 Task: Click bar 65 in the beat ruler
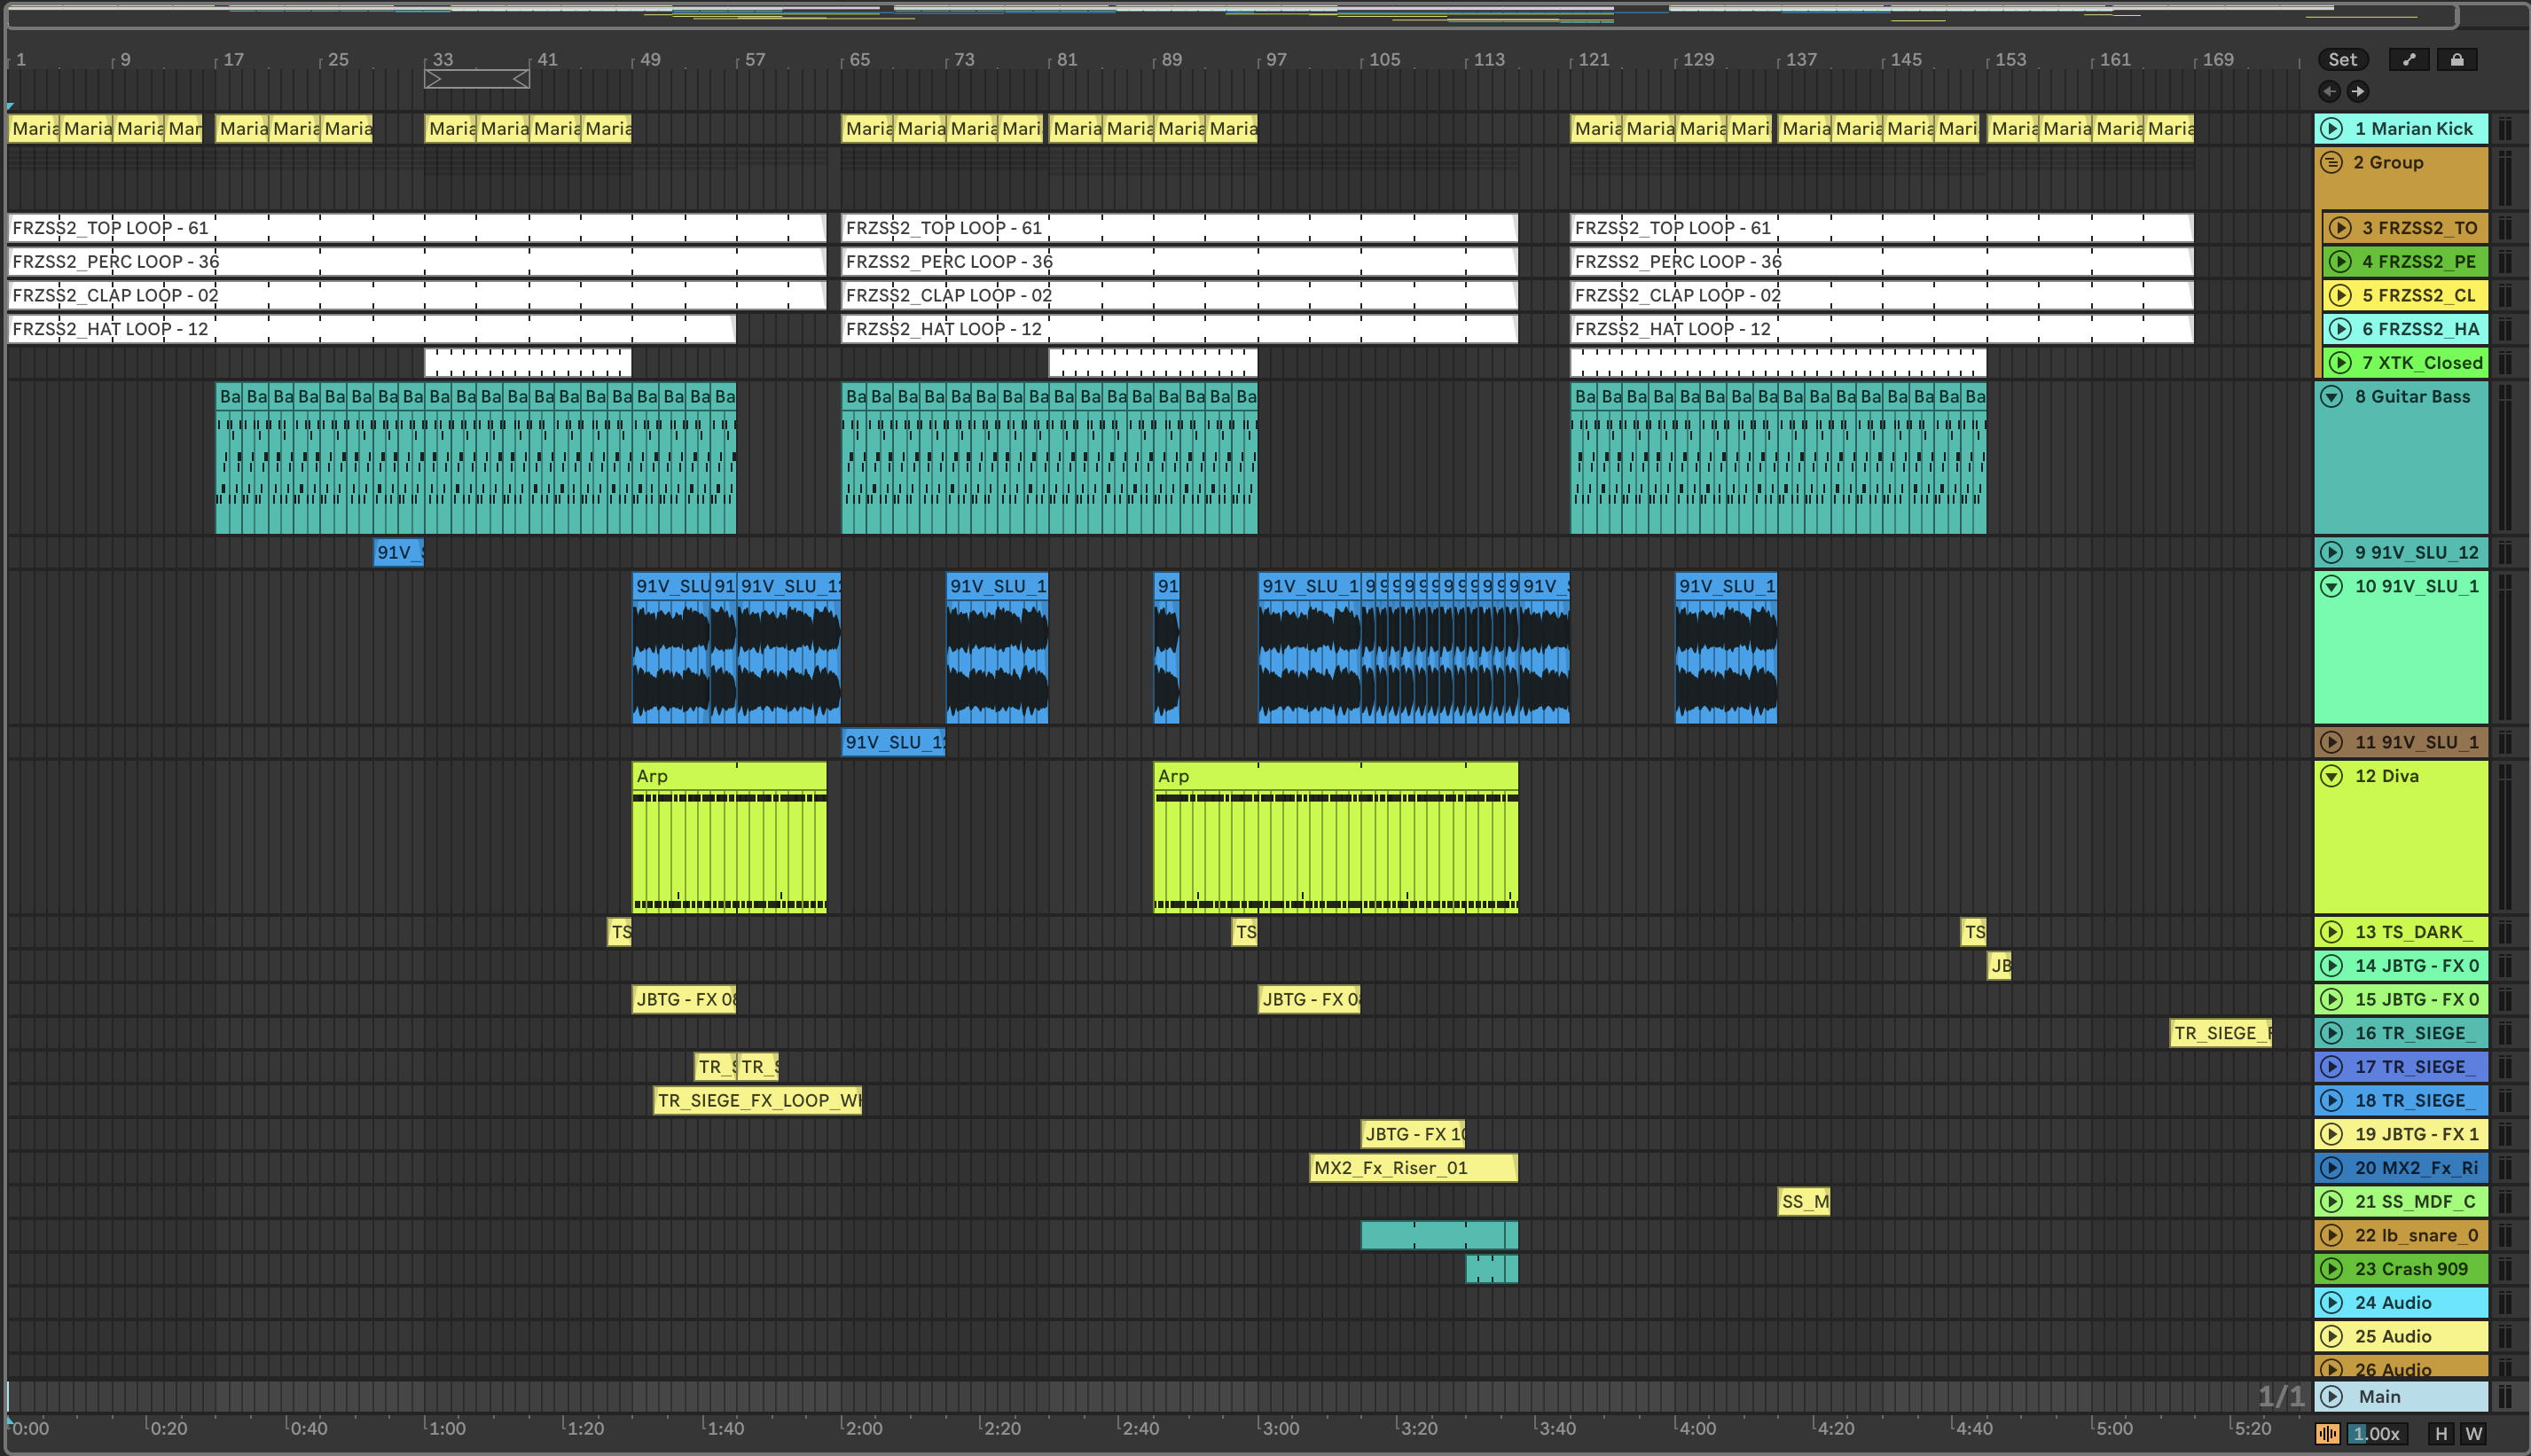pos(859,60)
